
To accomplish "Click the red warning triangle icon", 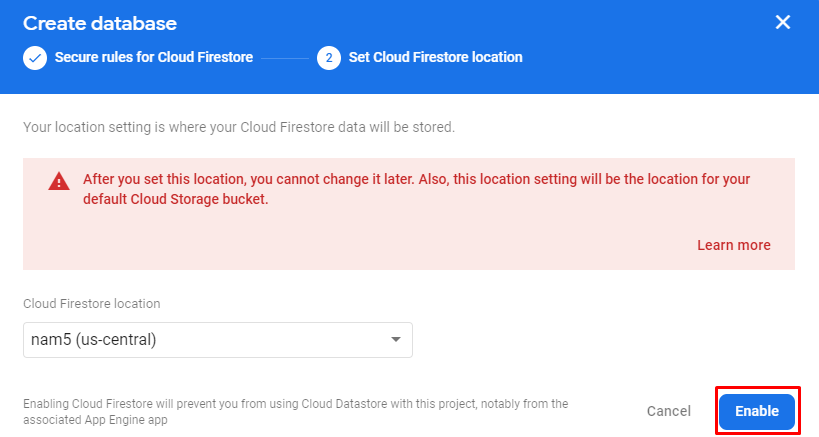I will point(59,181).
